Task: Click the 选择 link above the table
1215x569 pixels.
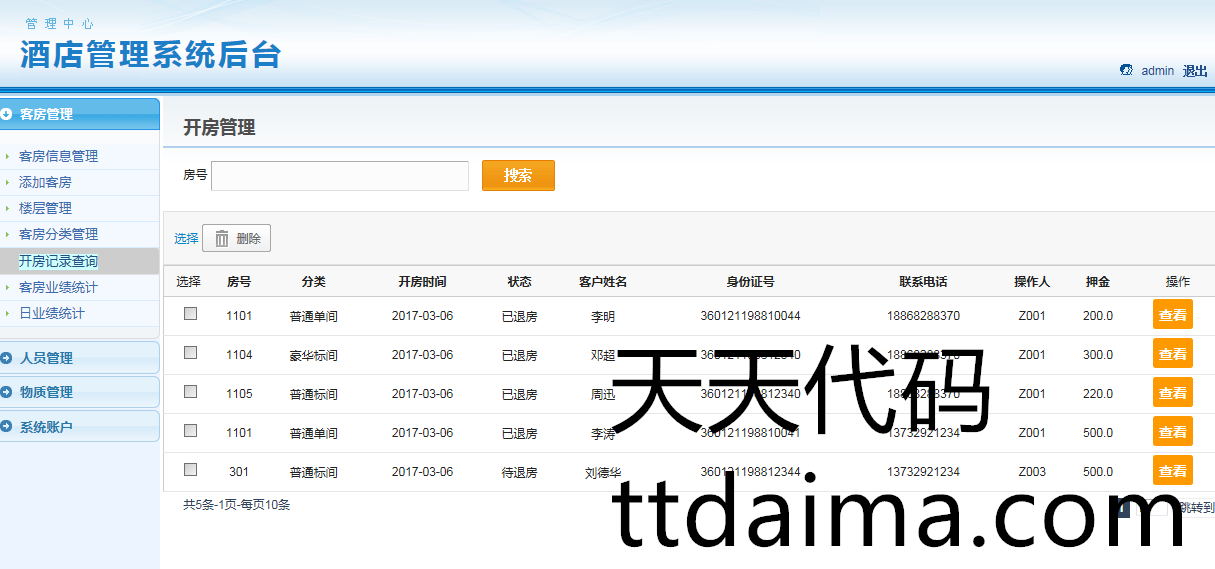Action: tap(186, 239)
